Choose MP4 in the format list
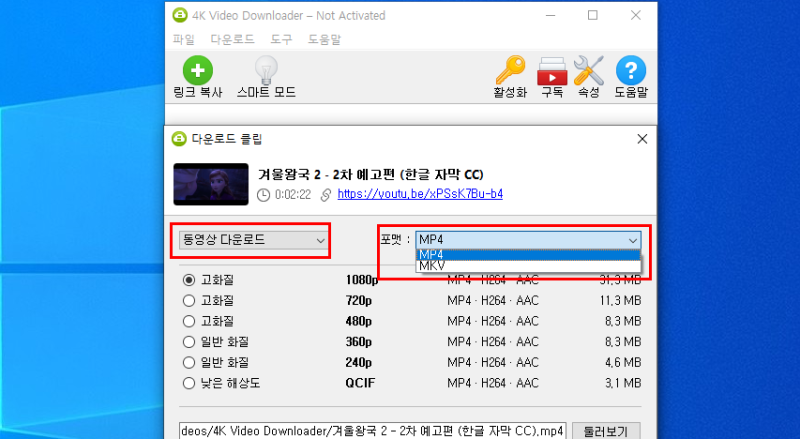Viewport: 800px width, 439px height. tap(529, 255)
